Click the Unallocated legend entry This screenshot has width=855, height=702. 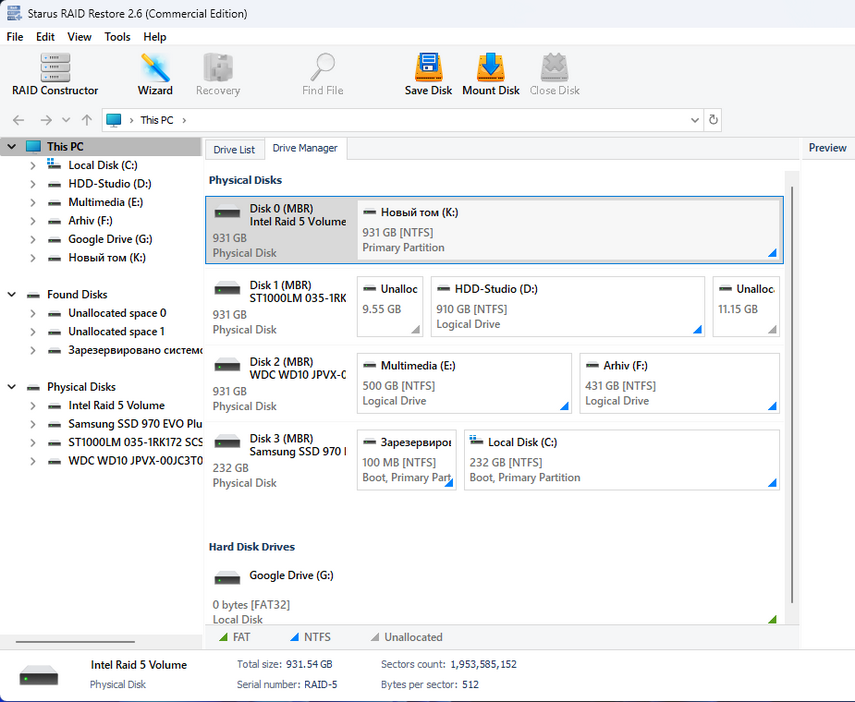click(407, 637)
